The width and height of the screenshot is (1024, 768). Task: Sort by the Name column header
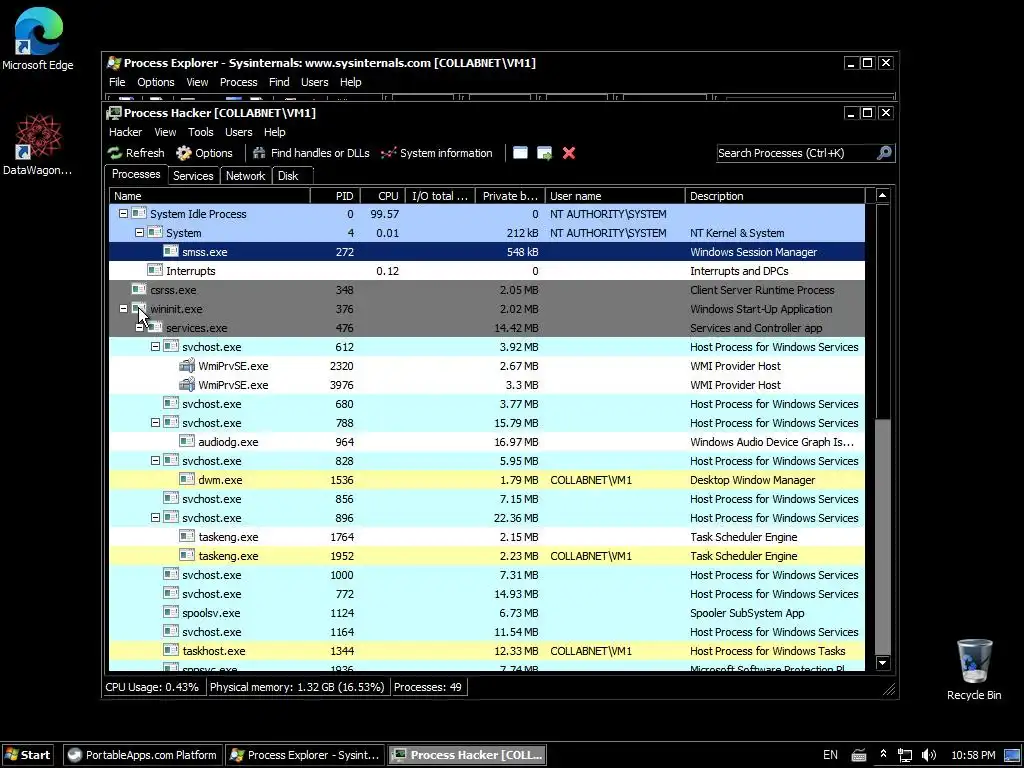[209, 196]
